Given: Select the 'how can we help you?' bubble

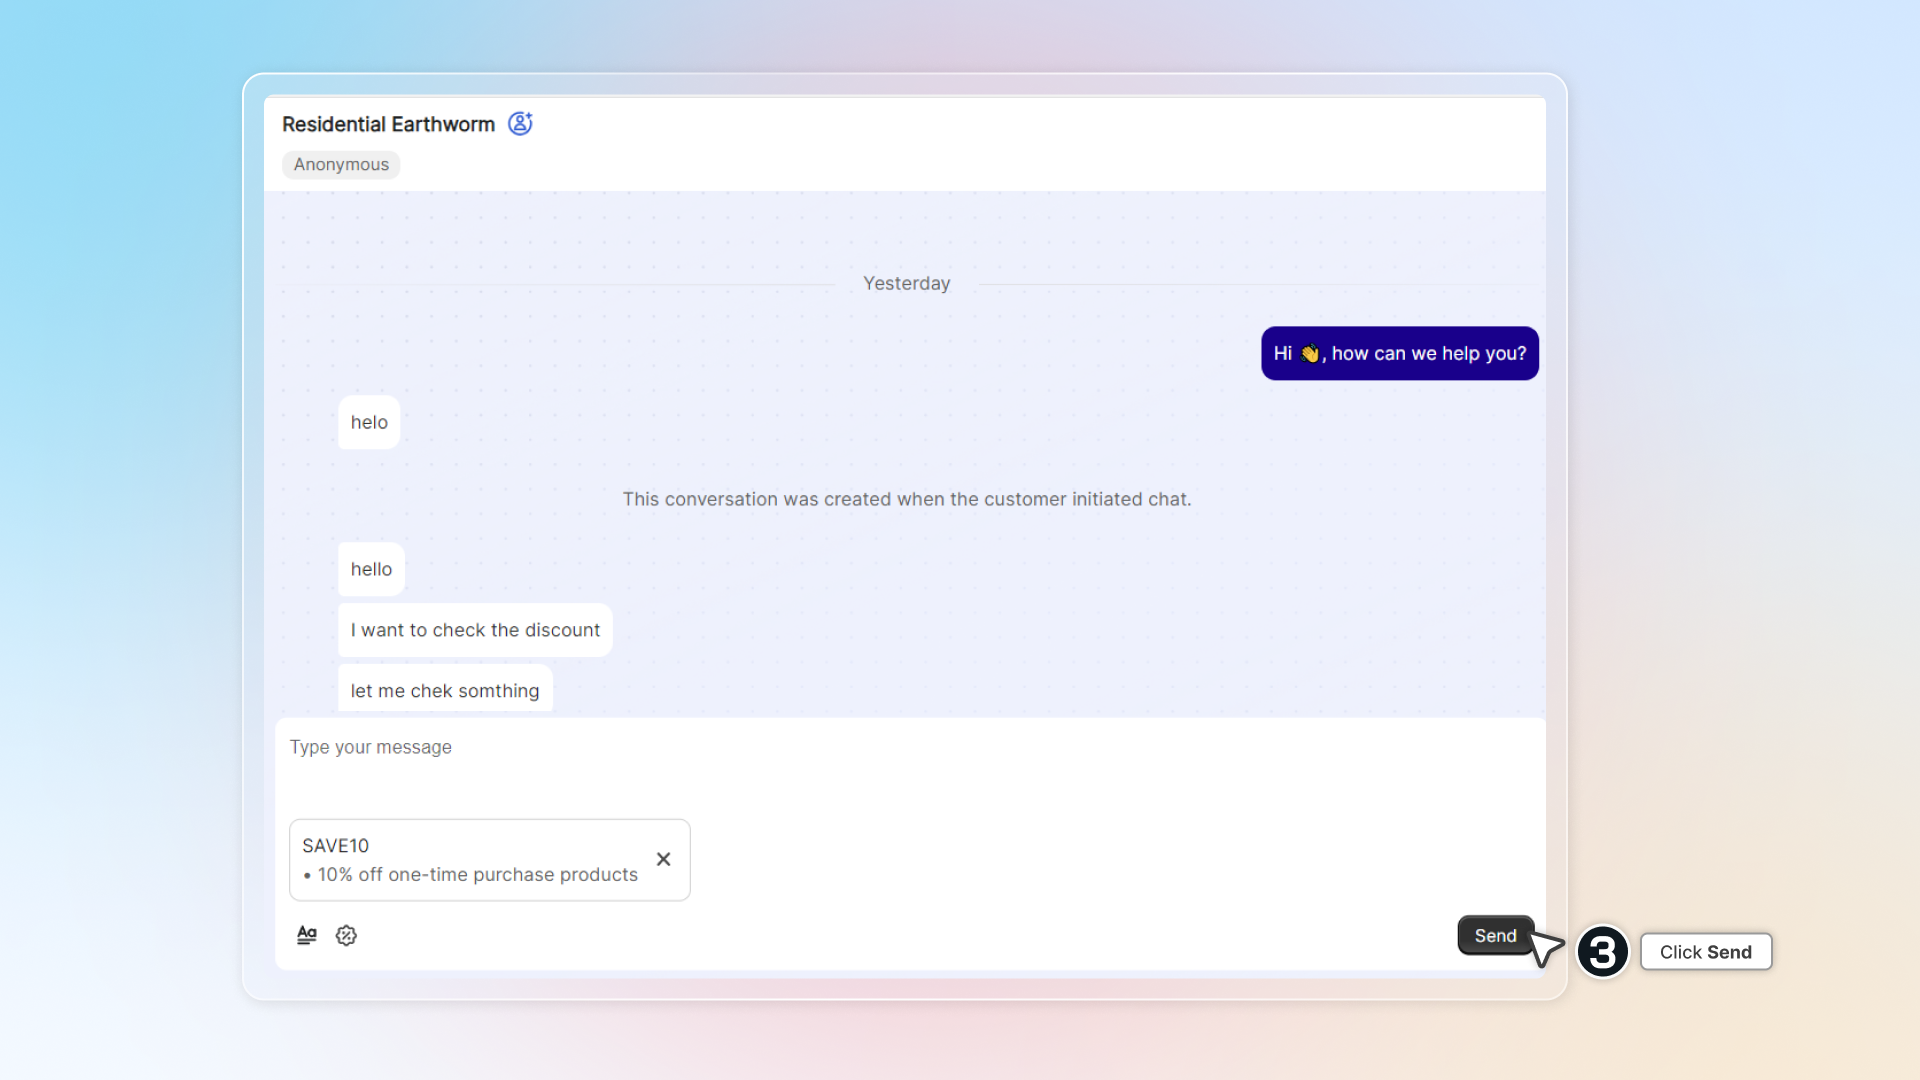Looking at the screenshot, I should coord(1428,354).
